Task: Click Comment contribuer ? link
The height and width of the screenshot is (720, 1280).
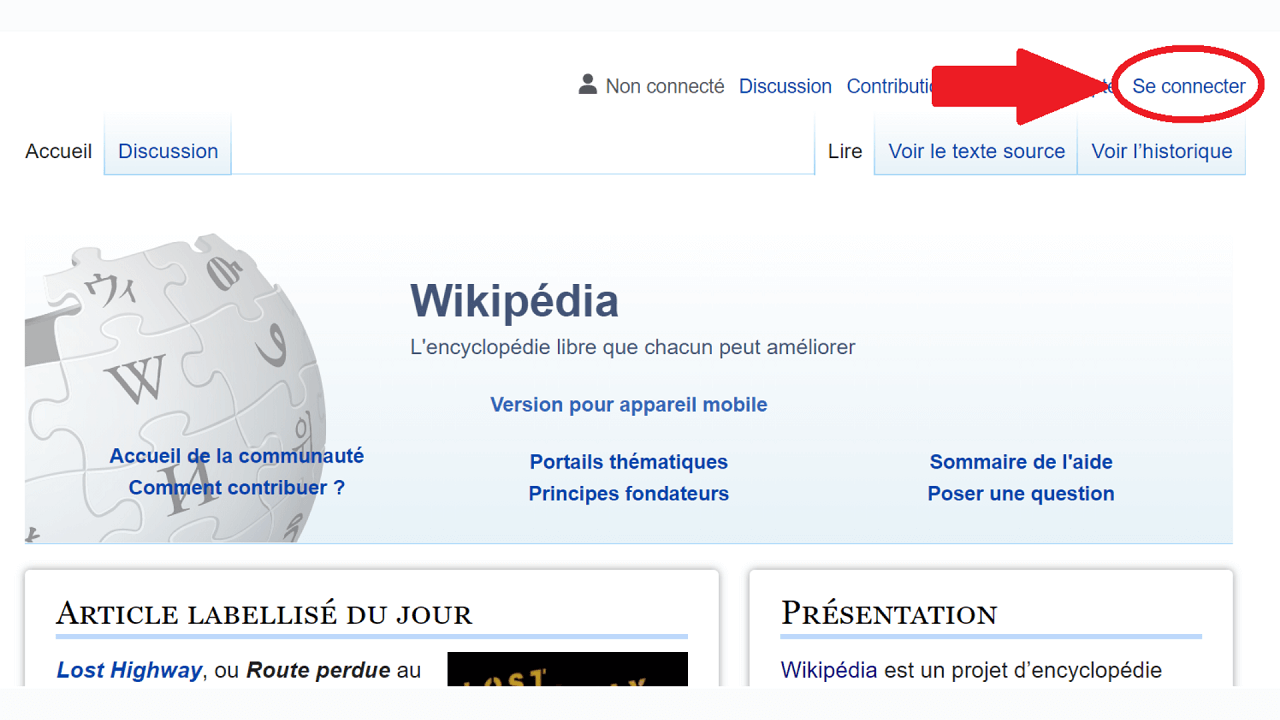Action: click(237, 488)
